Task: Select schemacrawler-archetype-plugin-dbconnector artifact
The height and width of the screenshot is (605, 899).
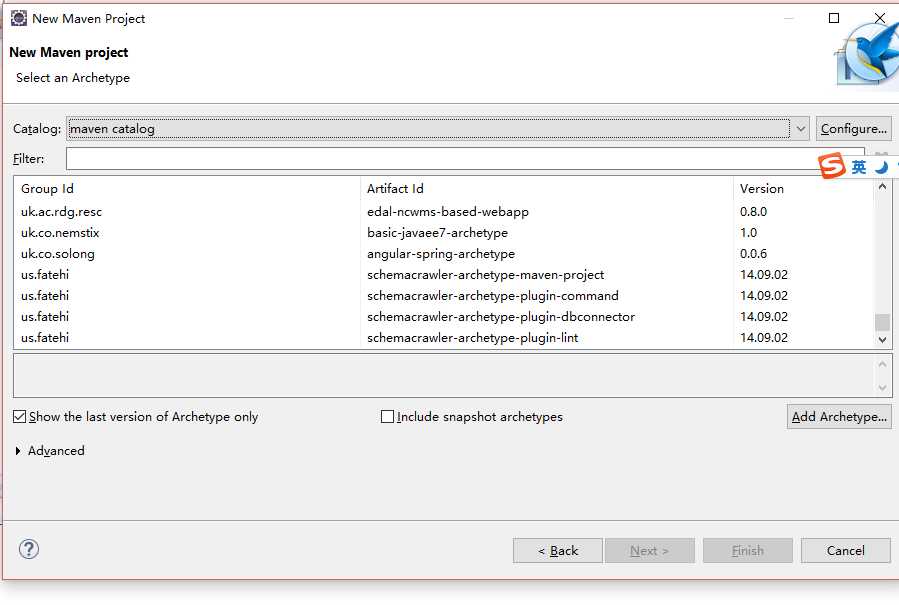Action: click(501, 317)
